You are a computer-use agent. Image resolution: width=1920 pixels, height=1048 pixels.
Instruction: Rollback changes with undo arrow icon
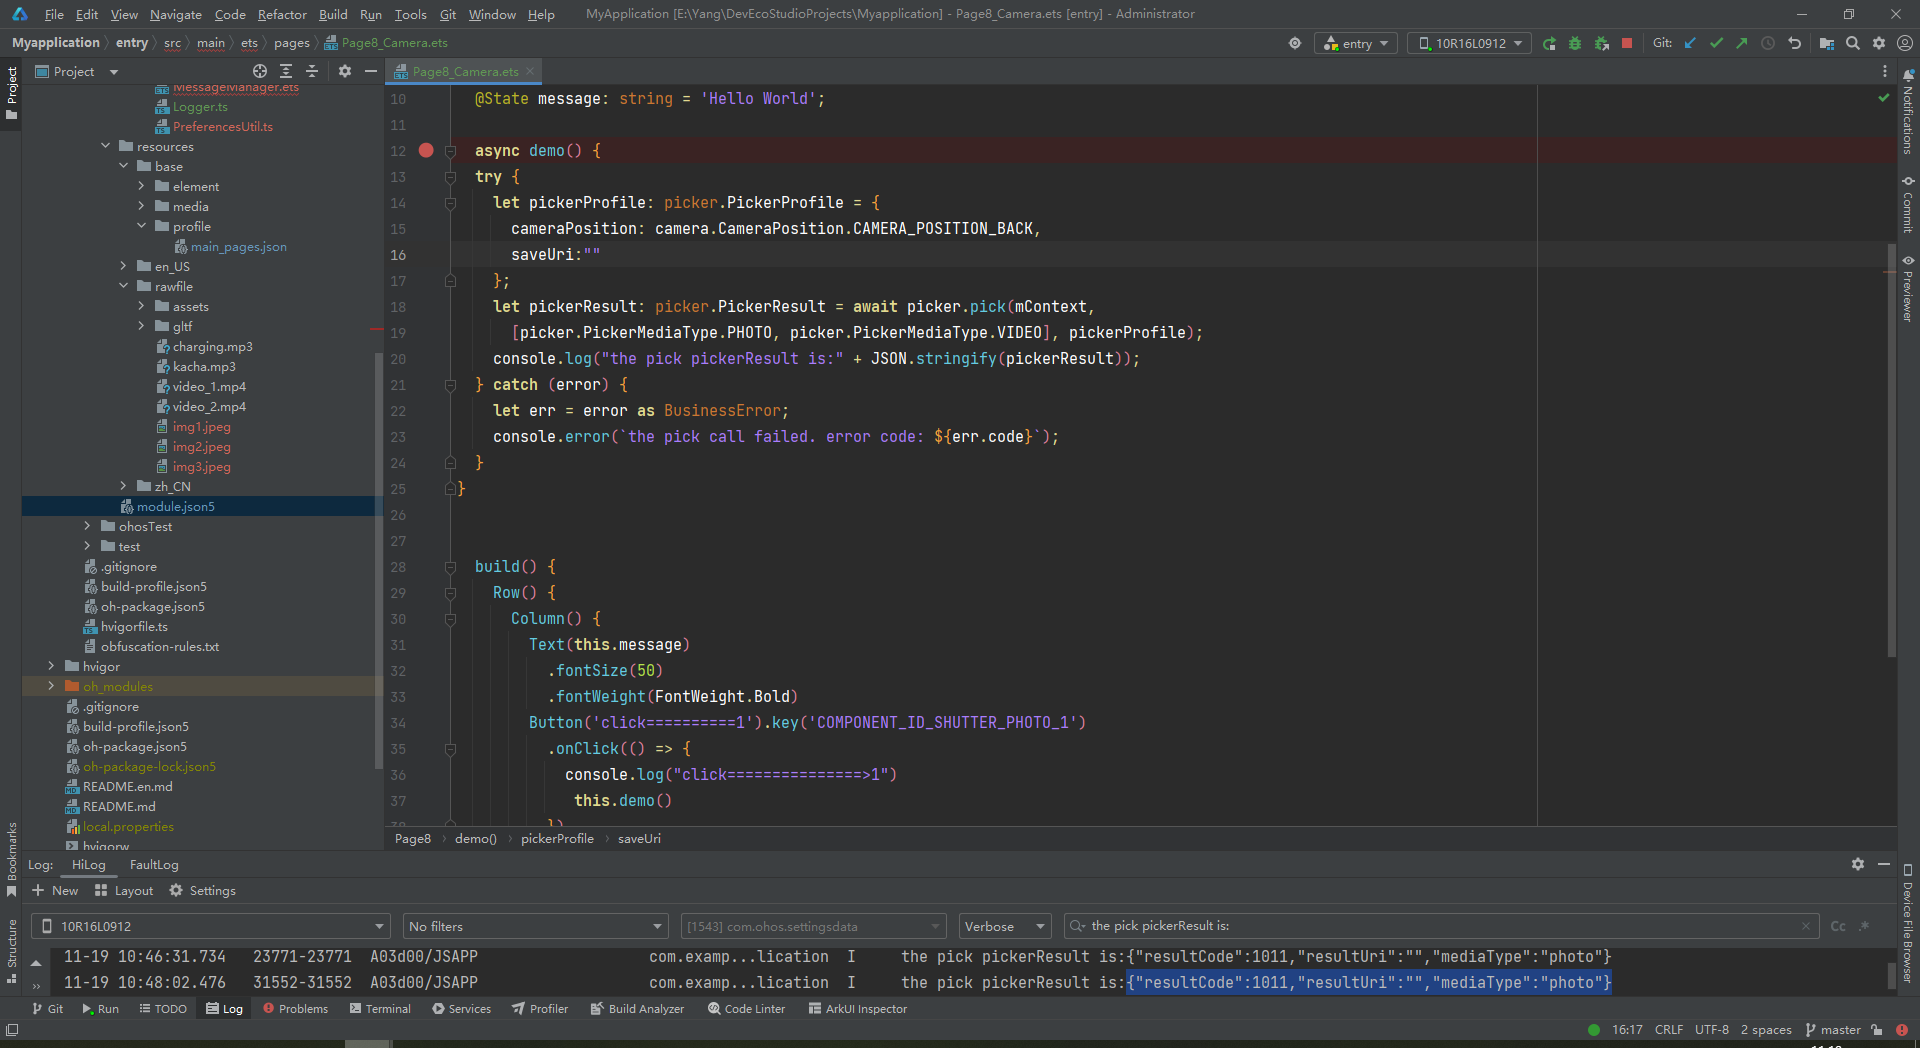pyautogui.click(x=1794, y=43)
